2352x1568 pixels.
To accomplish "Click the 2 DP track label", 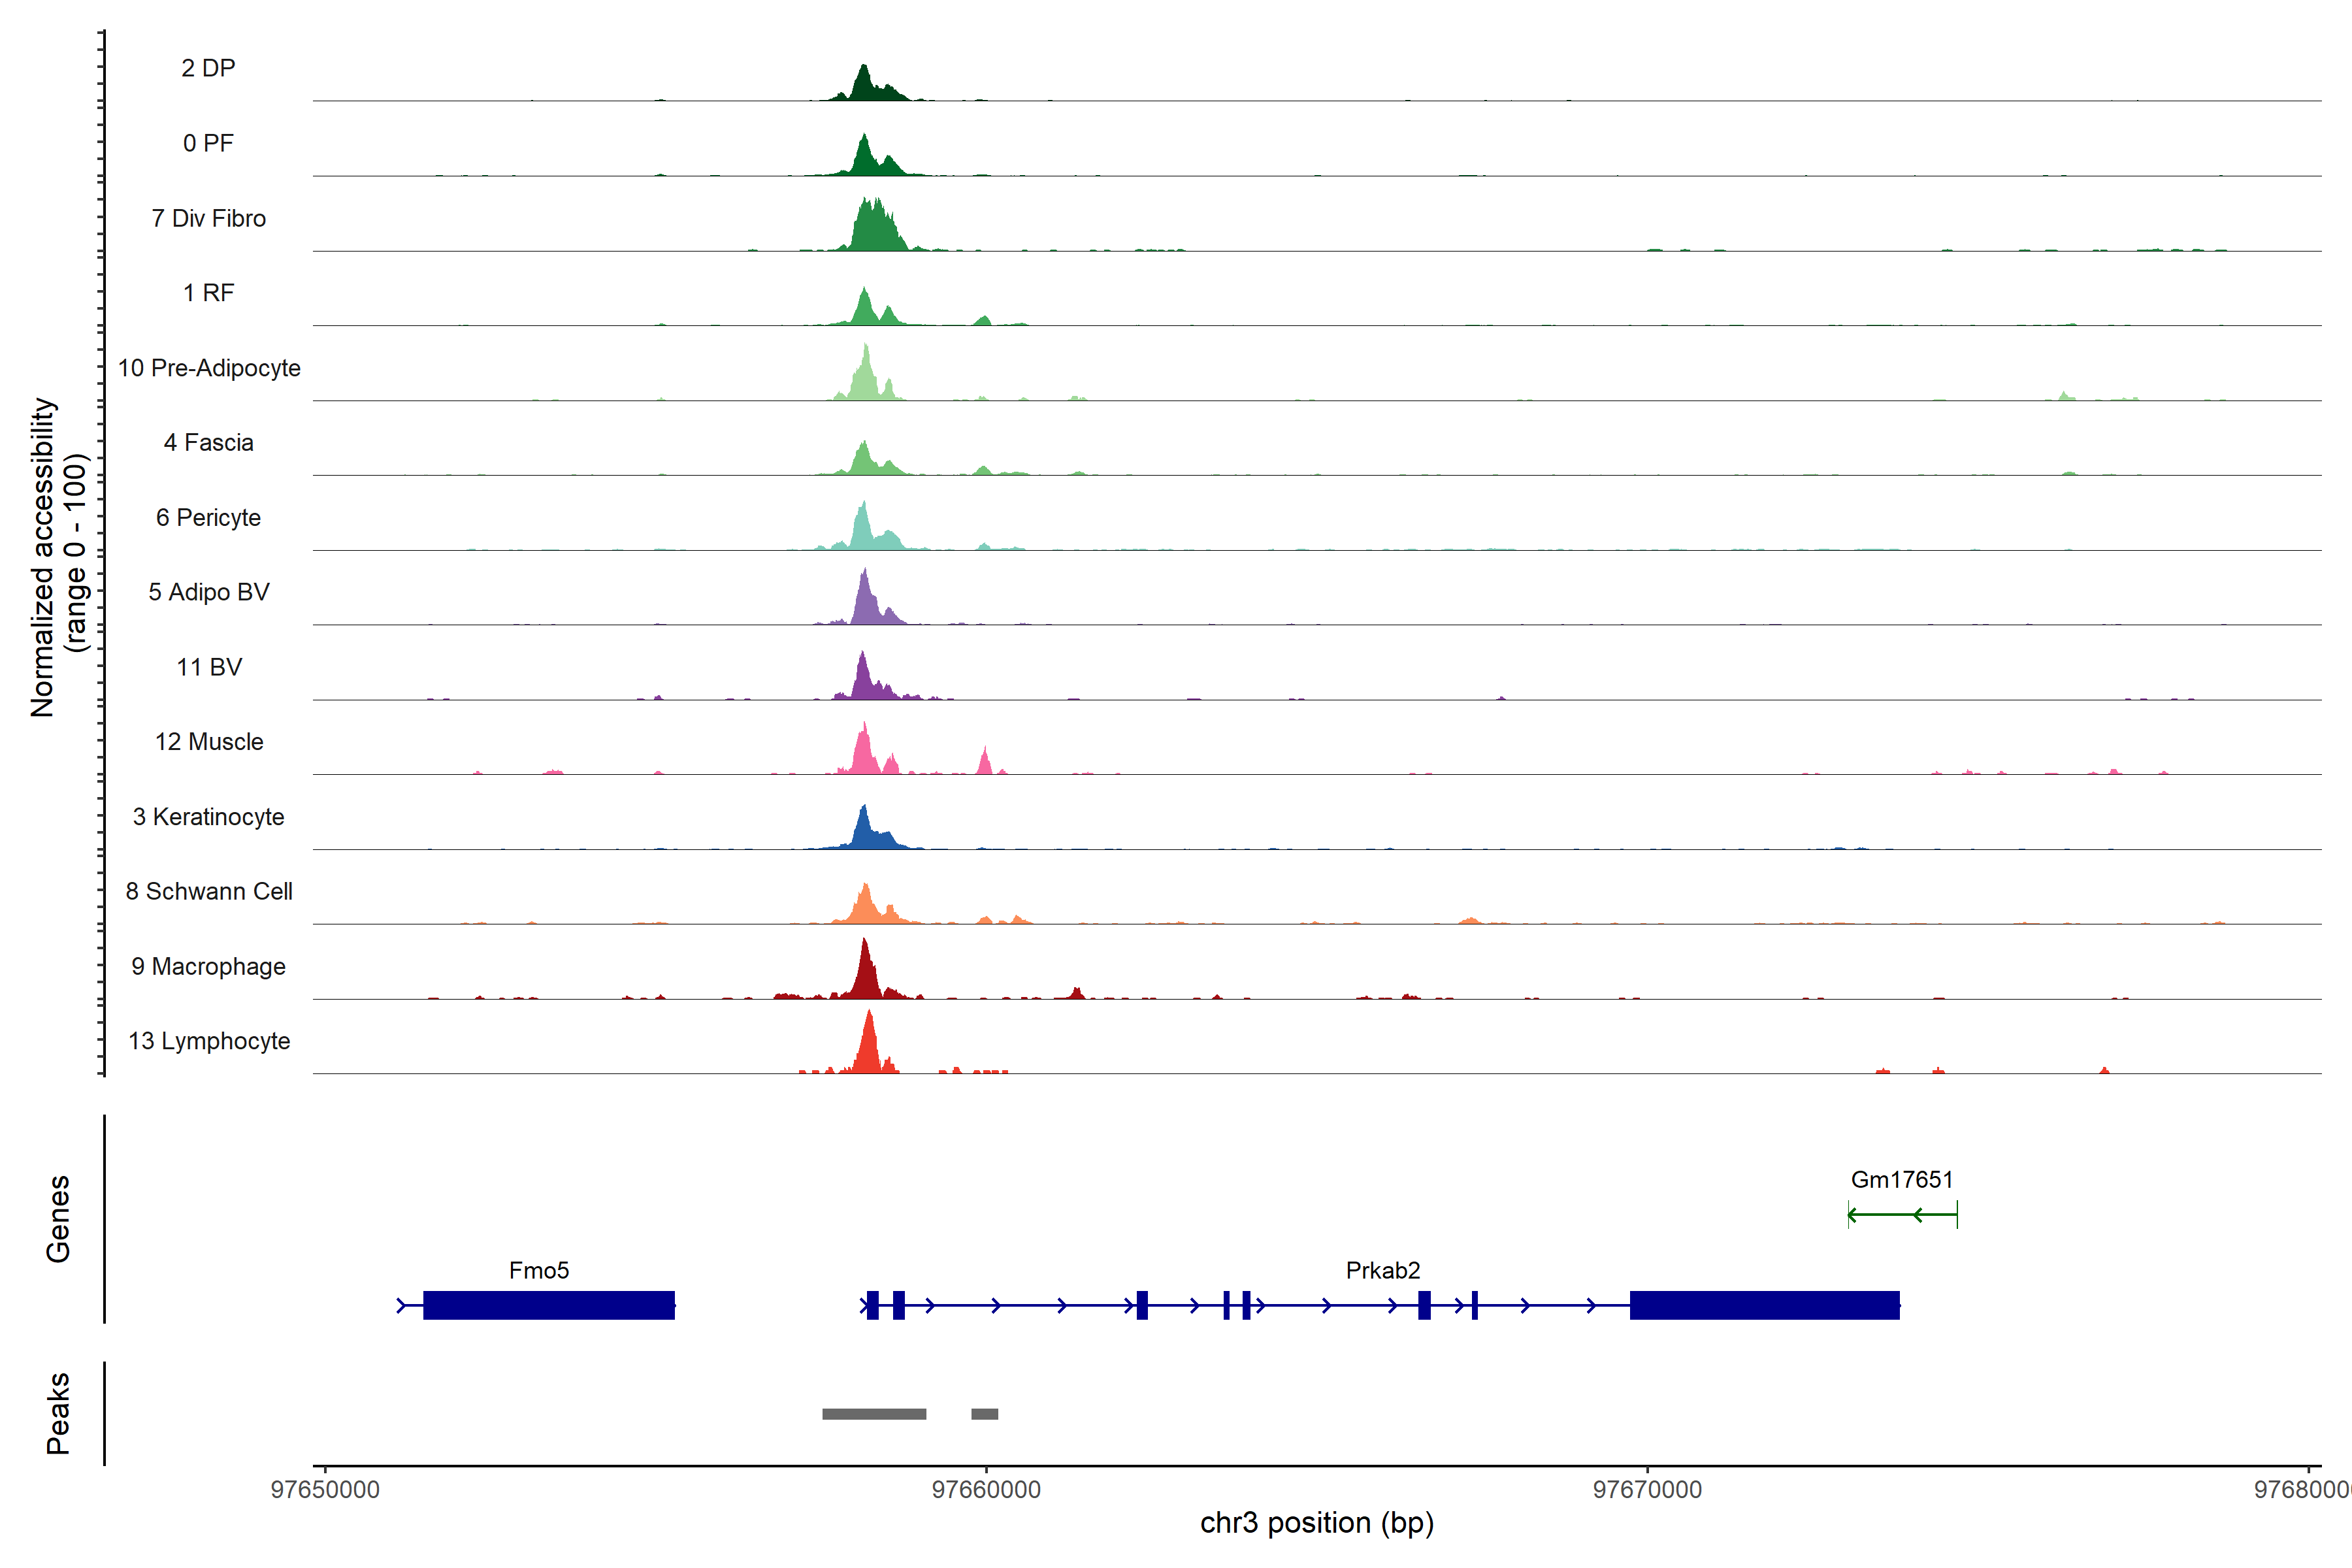I will [208, 68].
